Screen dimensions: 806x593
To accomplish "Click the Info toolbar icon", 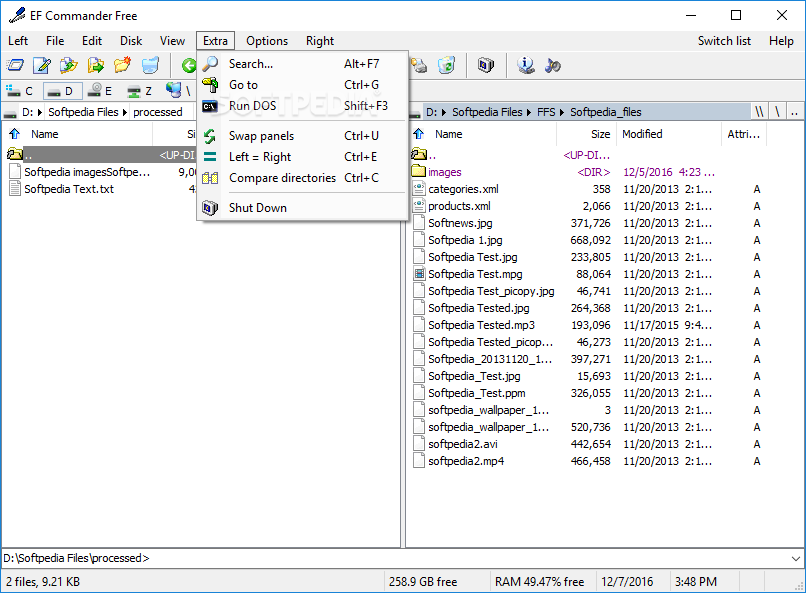I will pyautogui.click(x=525, y=65).
